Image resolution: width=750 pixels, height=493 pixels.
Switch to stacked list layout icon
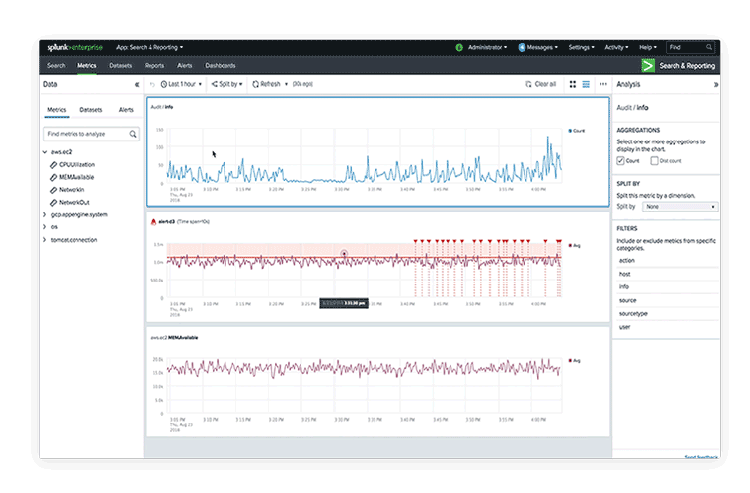(x=586, y=85)
